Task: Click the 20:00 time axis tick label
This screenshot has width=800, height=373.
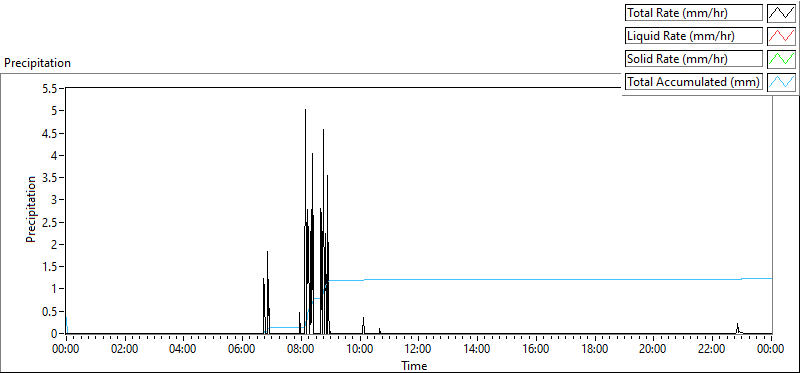Action: point(654,350)
